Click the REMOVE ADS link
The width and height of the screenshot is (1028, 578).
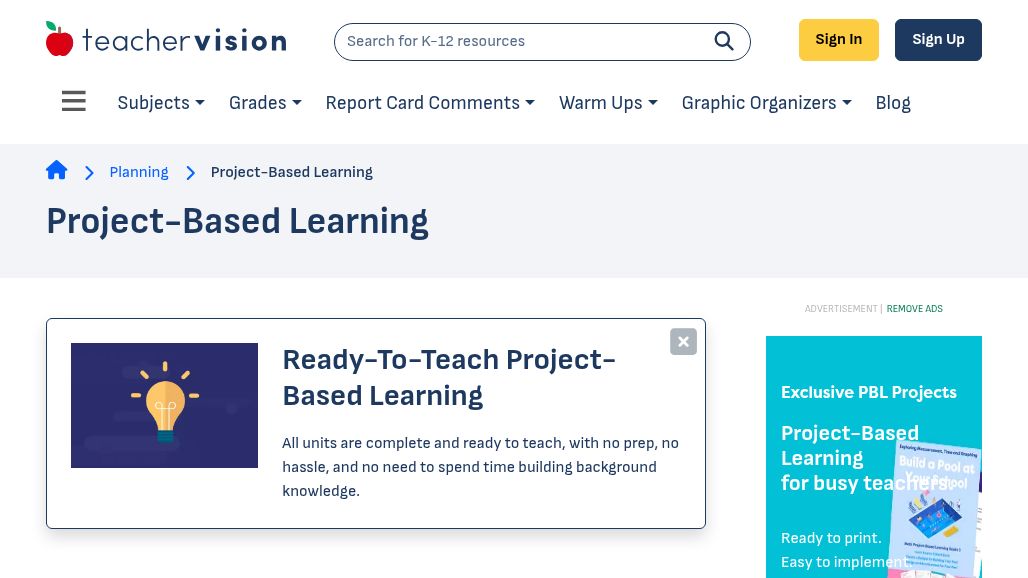pos(915,309)
